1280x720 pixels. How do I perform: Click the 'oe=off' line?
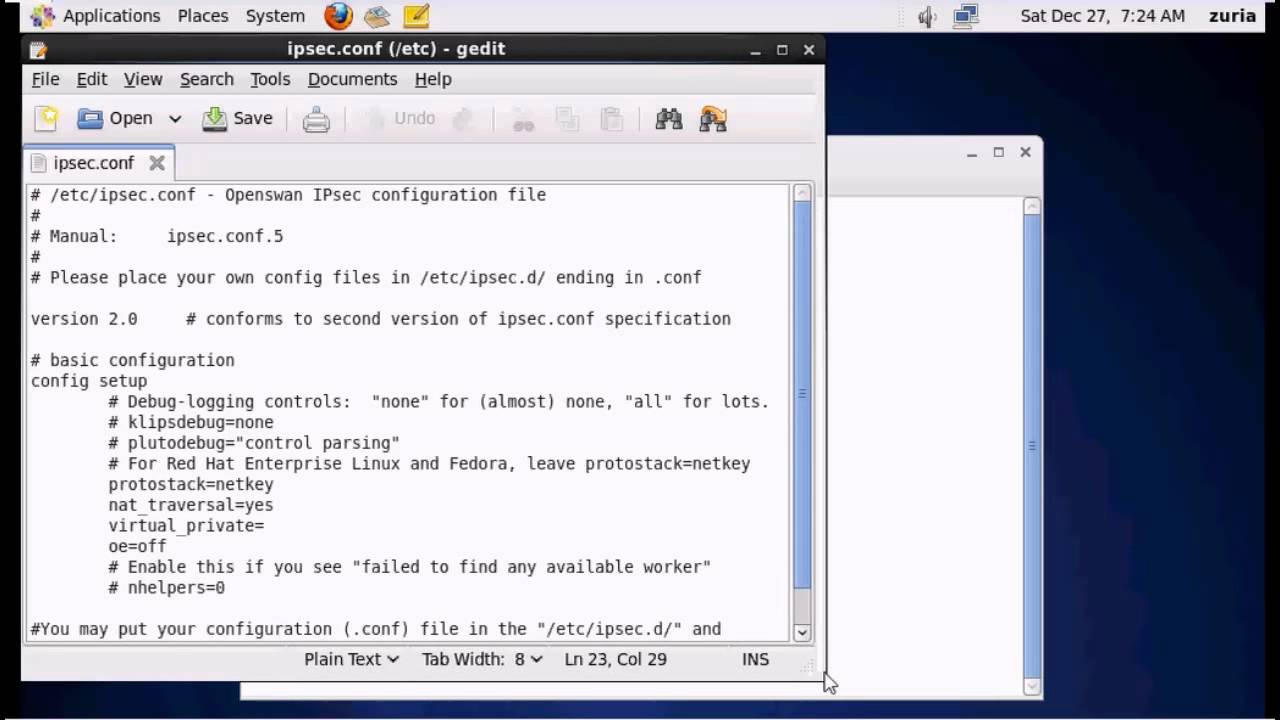pyautogui.click(x=137, y=546)
